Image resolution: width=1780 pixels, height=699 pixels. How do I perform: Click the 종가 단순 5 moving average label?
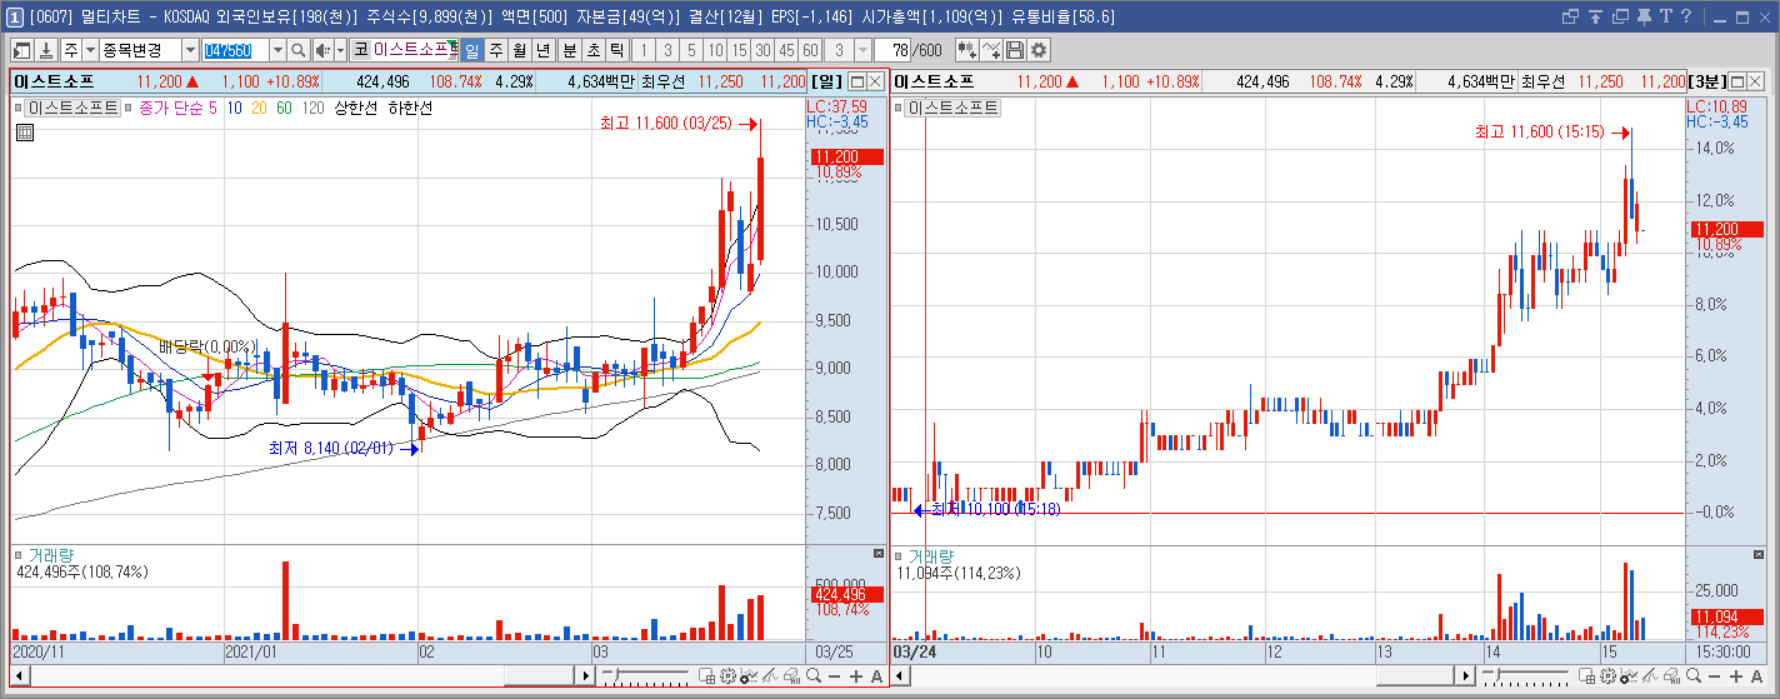click(178, 108)
